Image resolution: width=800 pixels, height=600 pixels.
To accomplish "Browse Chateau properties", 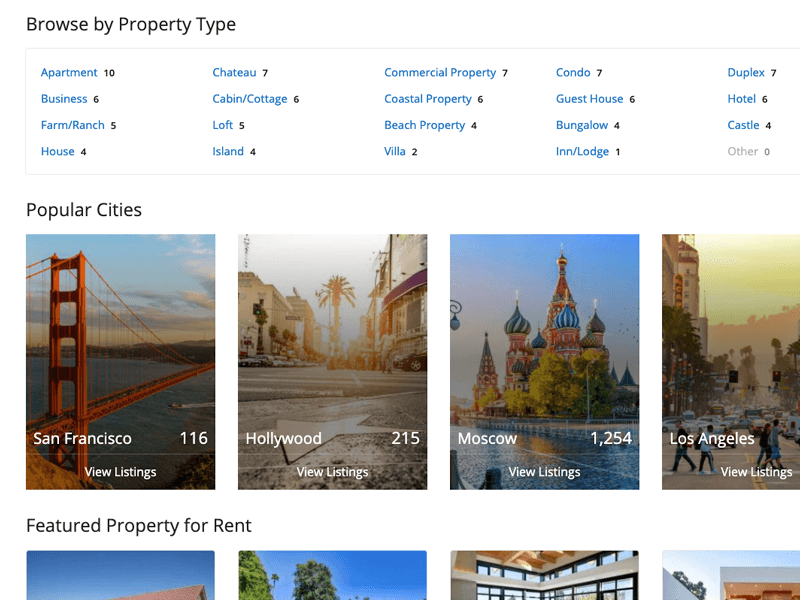I will pyautogui.click(x=234, y=72).
